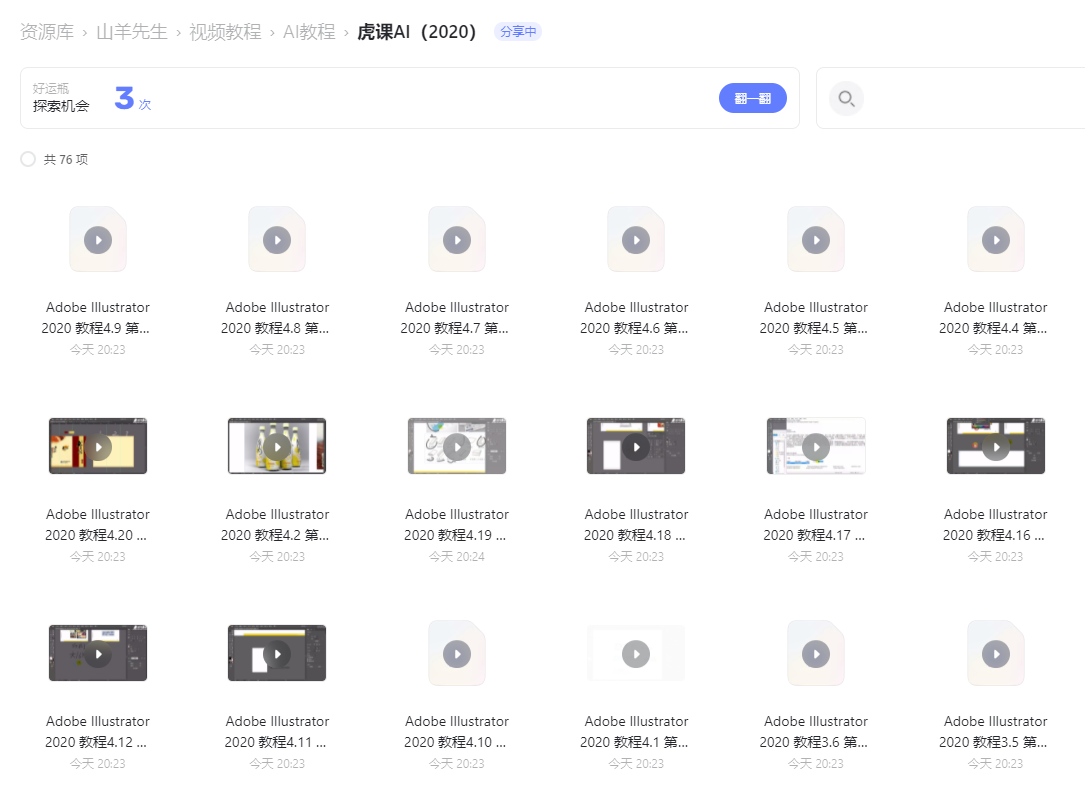Go to 资源库 in the breadcrumb
The image size is (1085, 793).
tap(47, 32)
